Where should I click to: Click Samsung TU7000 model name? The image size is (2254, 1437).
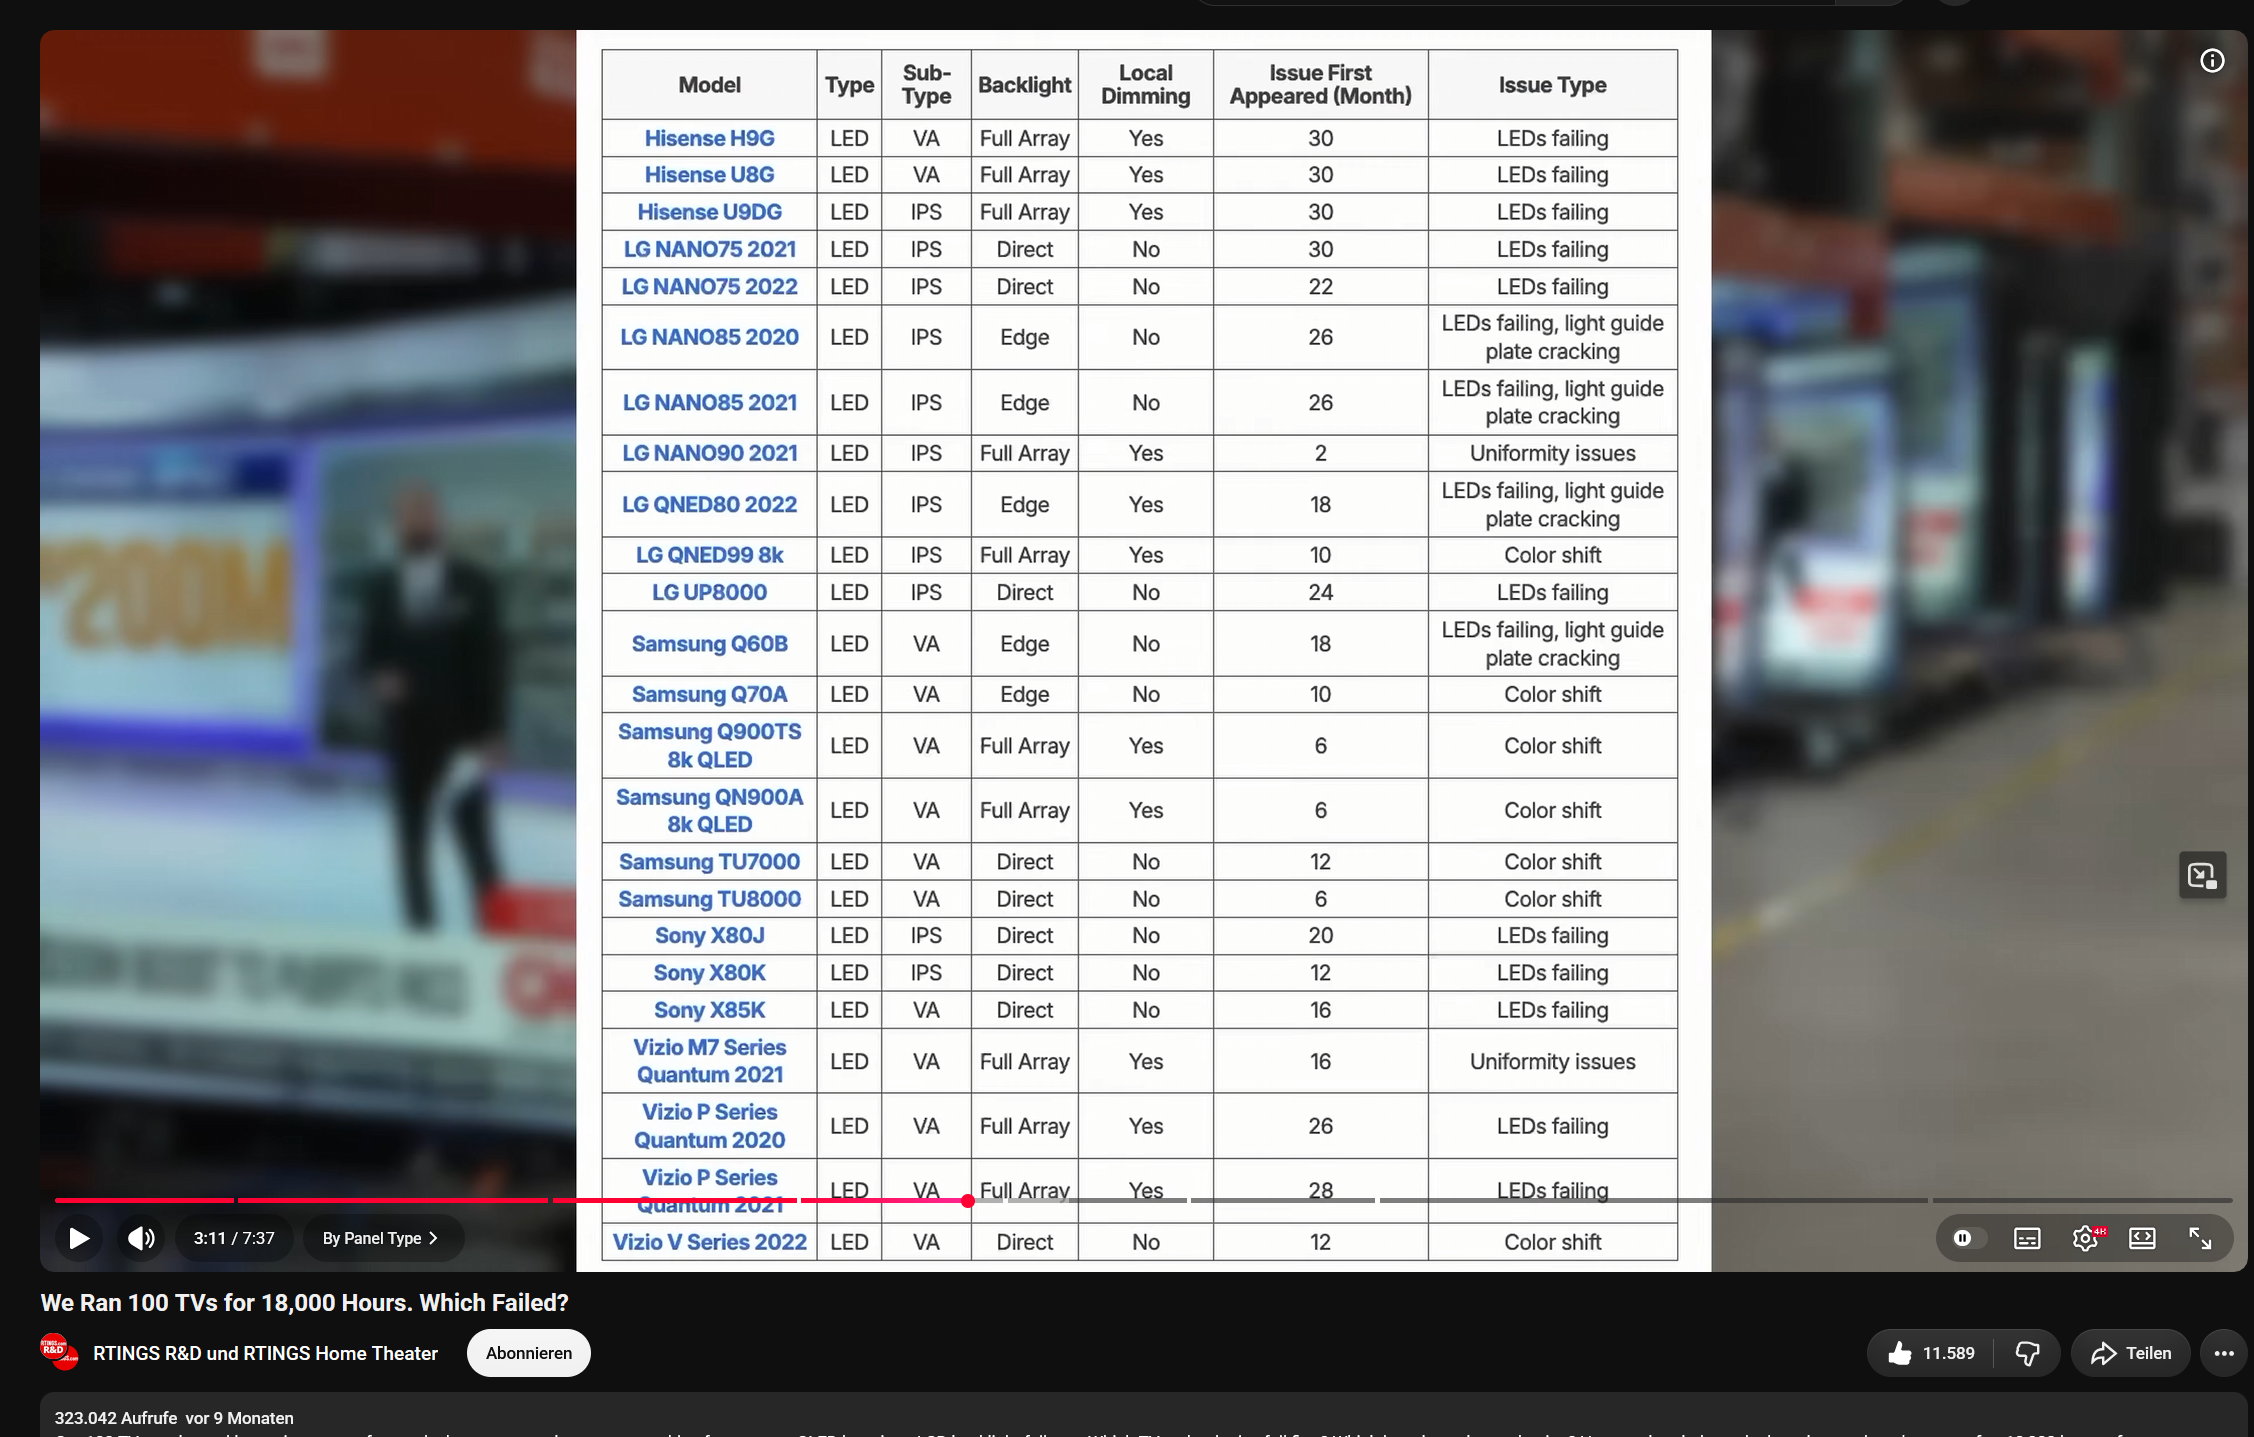point(709,862)
